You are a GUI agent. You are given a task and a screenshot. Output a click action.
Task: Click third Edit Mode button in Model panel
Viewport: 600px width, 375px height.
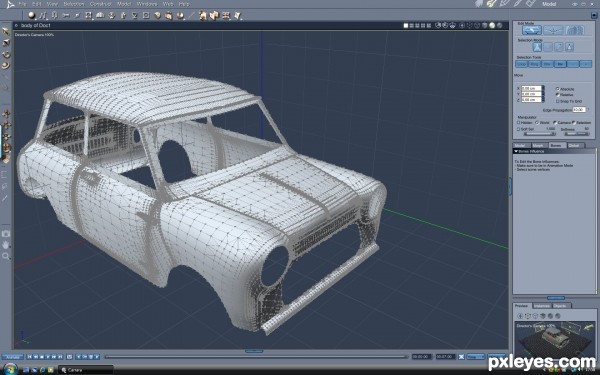[574, 30]
